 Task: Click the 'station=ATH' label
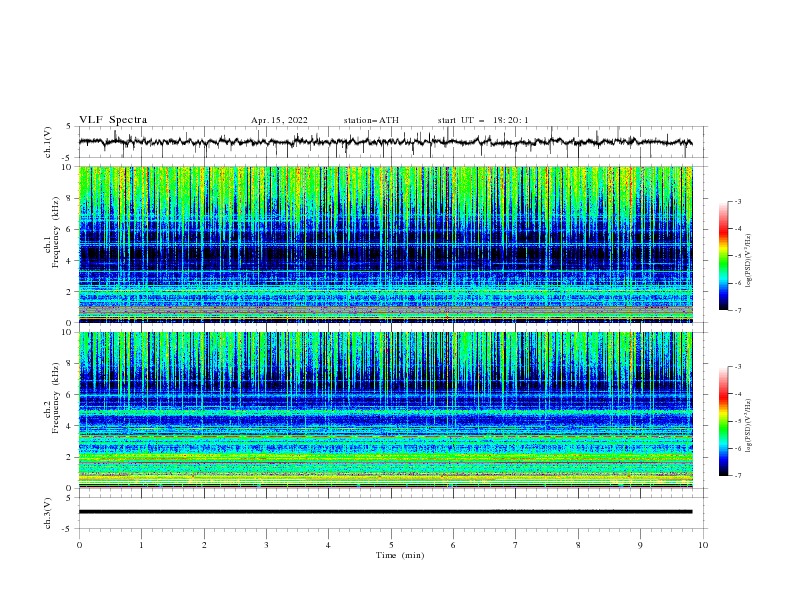tap(371, 120)
